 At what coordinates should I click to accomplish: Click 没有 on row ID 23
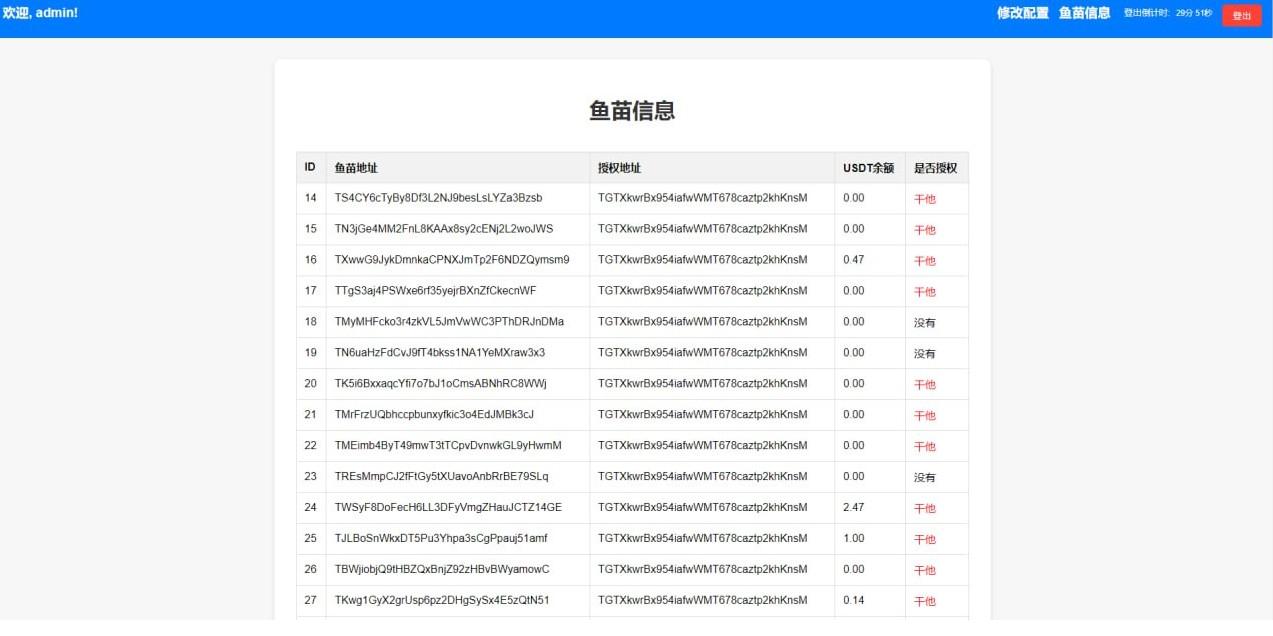[924, 477]
